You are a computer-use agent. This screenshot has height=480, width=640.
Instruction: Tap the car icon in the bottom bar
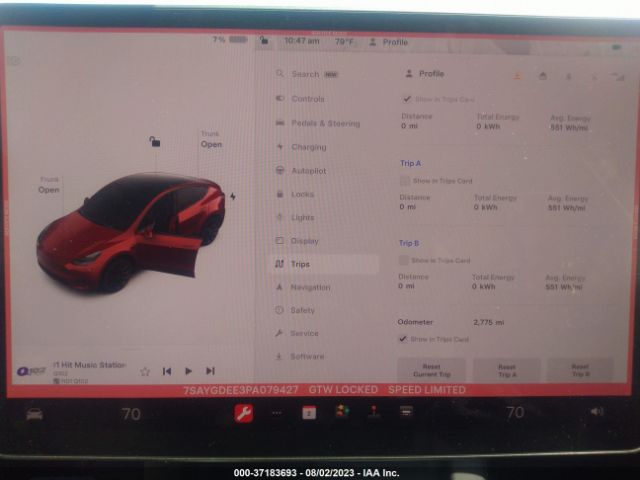click(34, 414)
